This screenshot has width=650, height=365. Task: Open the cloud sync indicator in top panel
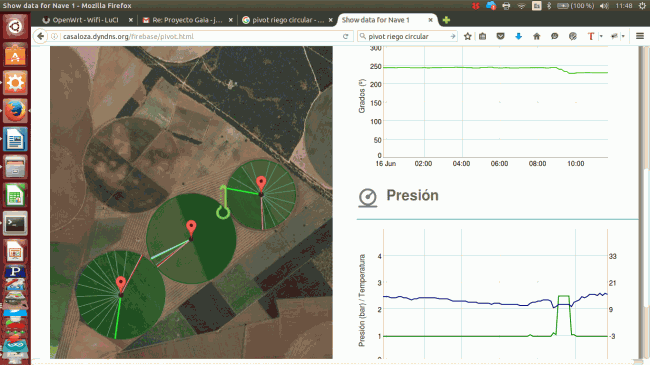click(491, 6)
